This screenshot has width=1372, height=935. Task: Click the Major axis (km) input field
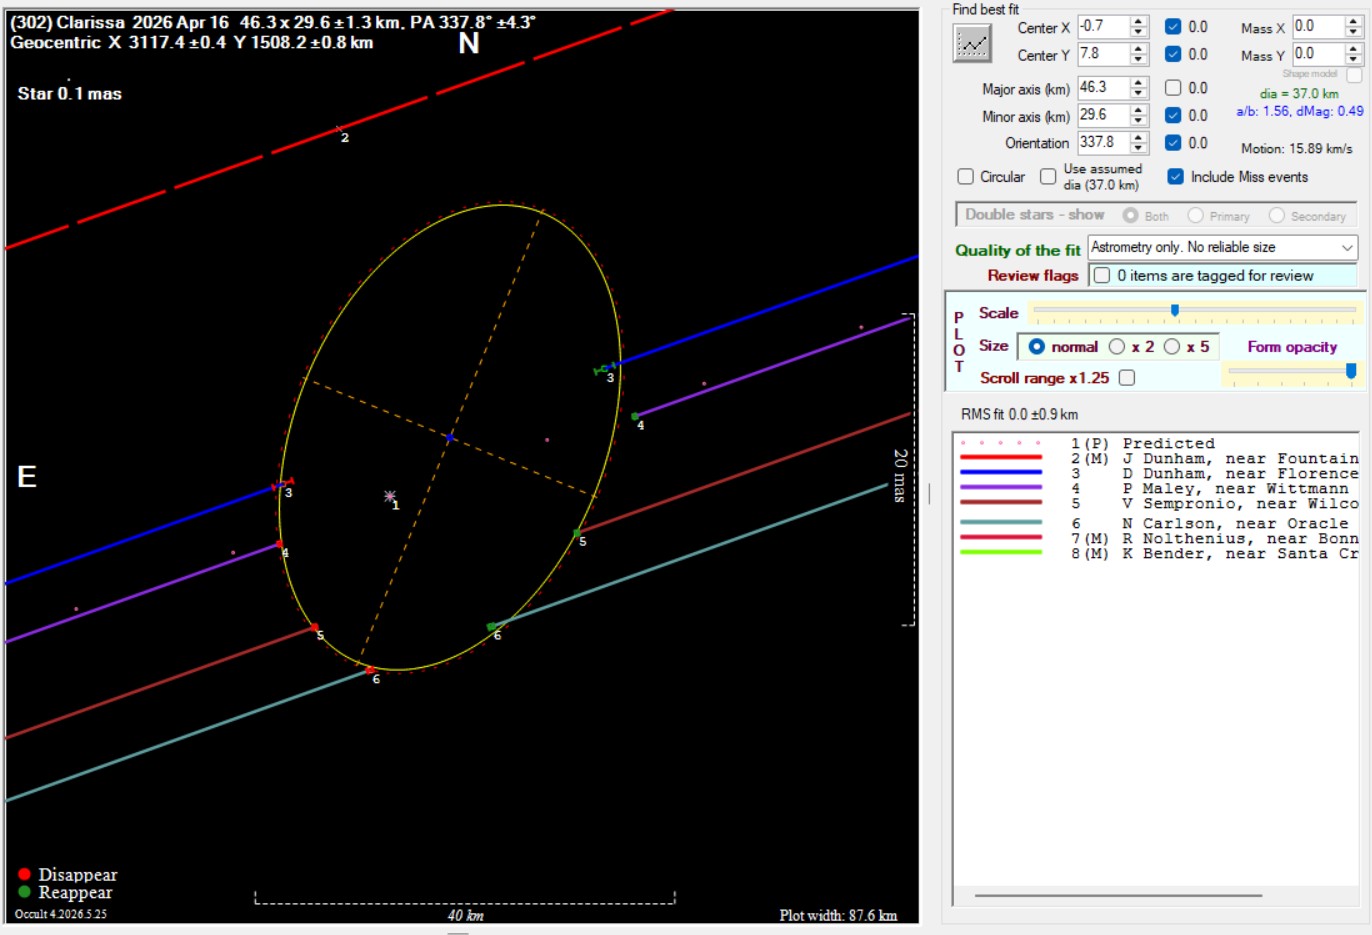[x=1104, y=88]
